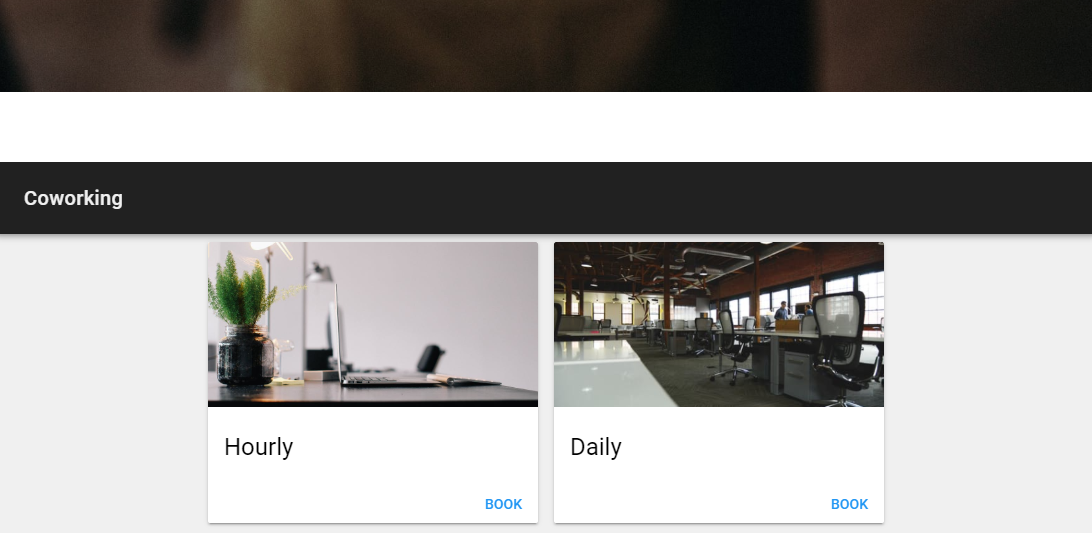Click the ceiling fan in Daily photo
The height and width of the screenshot is (559, 1092).
point(632,253)
